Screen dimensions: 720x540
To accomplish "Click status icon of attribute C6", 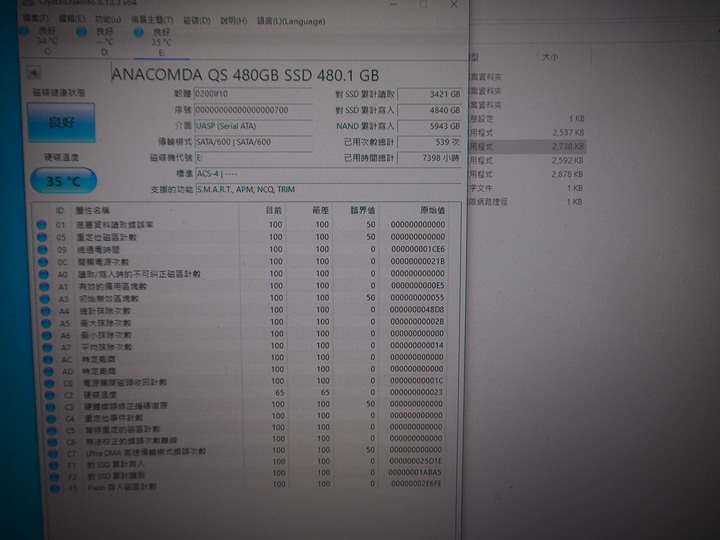I will pyautogui.click(x=52, y=443).
